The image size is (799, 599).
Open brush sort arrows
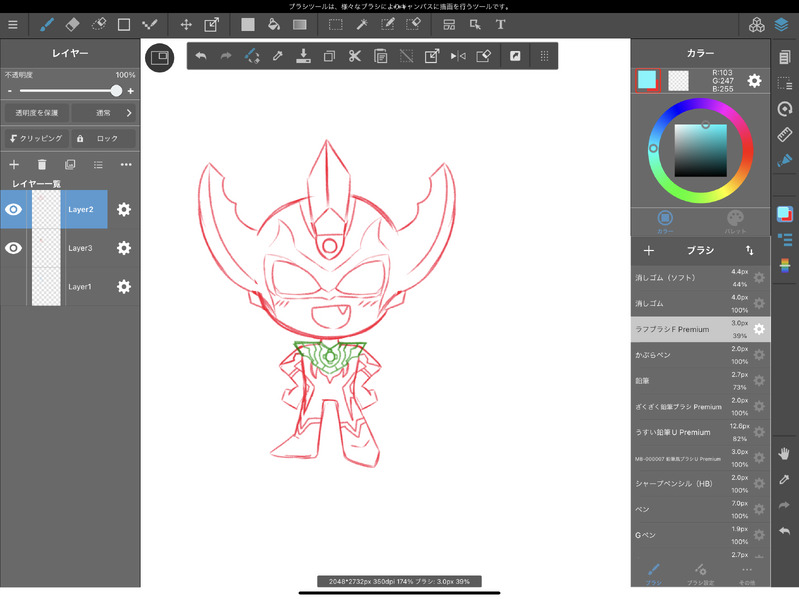point(750,250)
